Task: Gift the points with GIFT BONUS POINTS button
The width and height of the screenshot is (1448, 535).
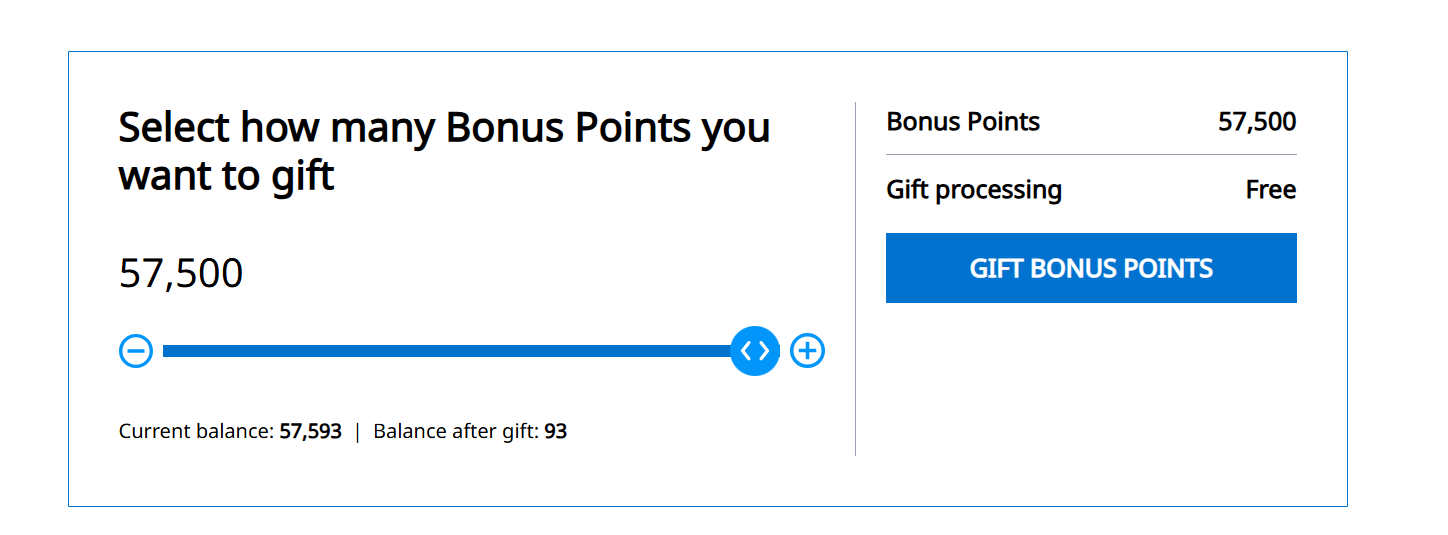Action: pyautogui.click(x=1091, y=268)
